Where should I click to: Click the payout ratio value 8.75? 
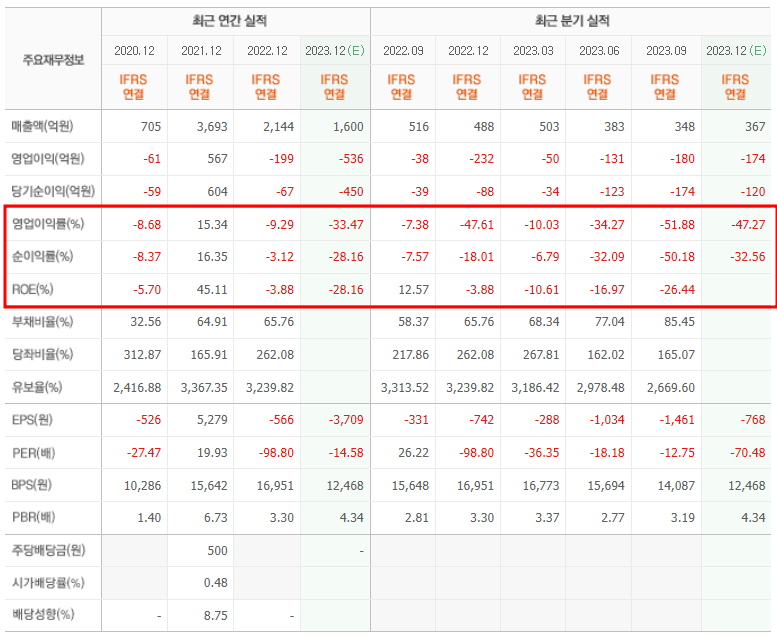point(216,616)
